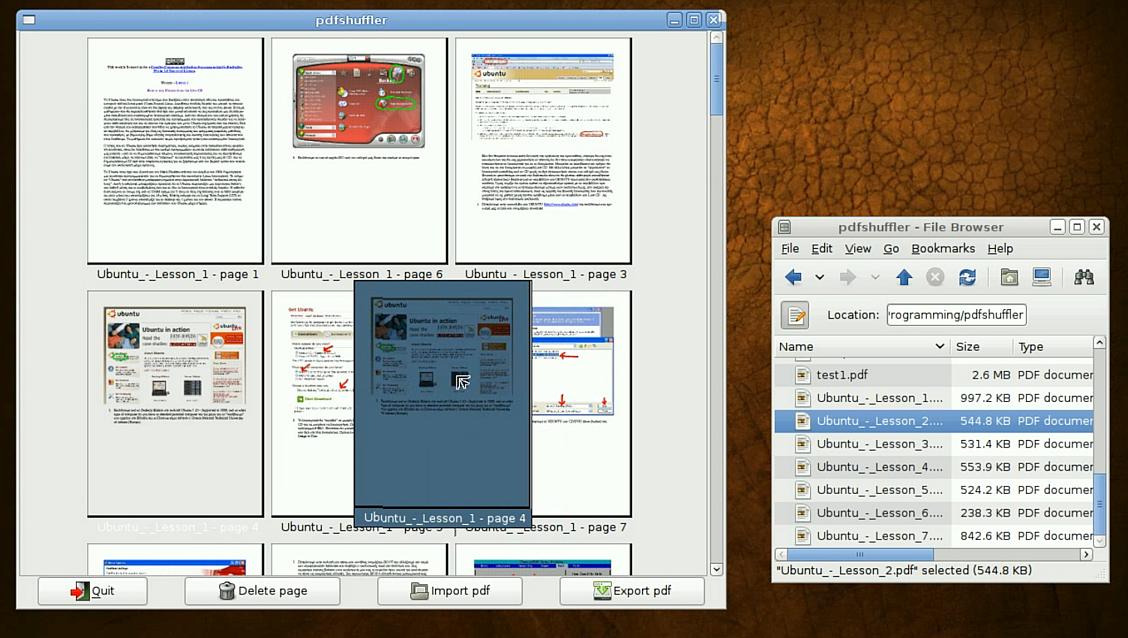Click the forward arrow in File Browser
1128x638 pixels.
(848, 277)
